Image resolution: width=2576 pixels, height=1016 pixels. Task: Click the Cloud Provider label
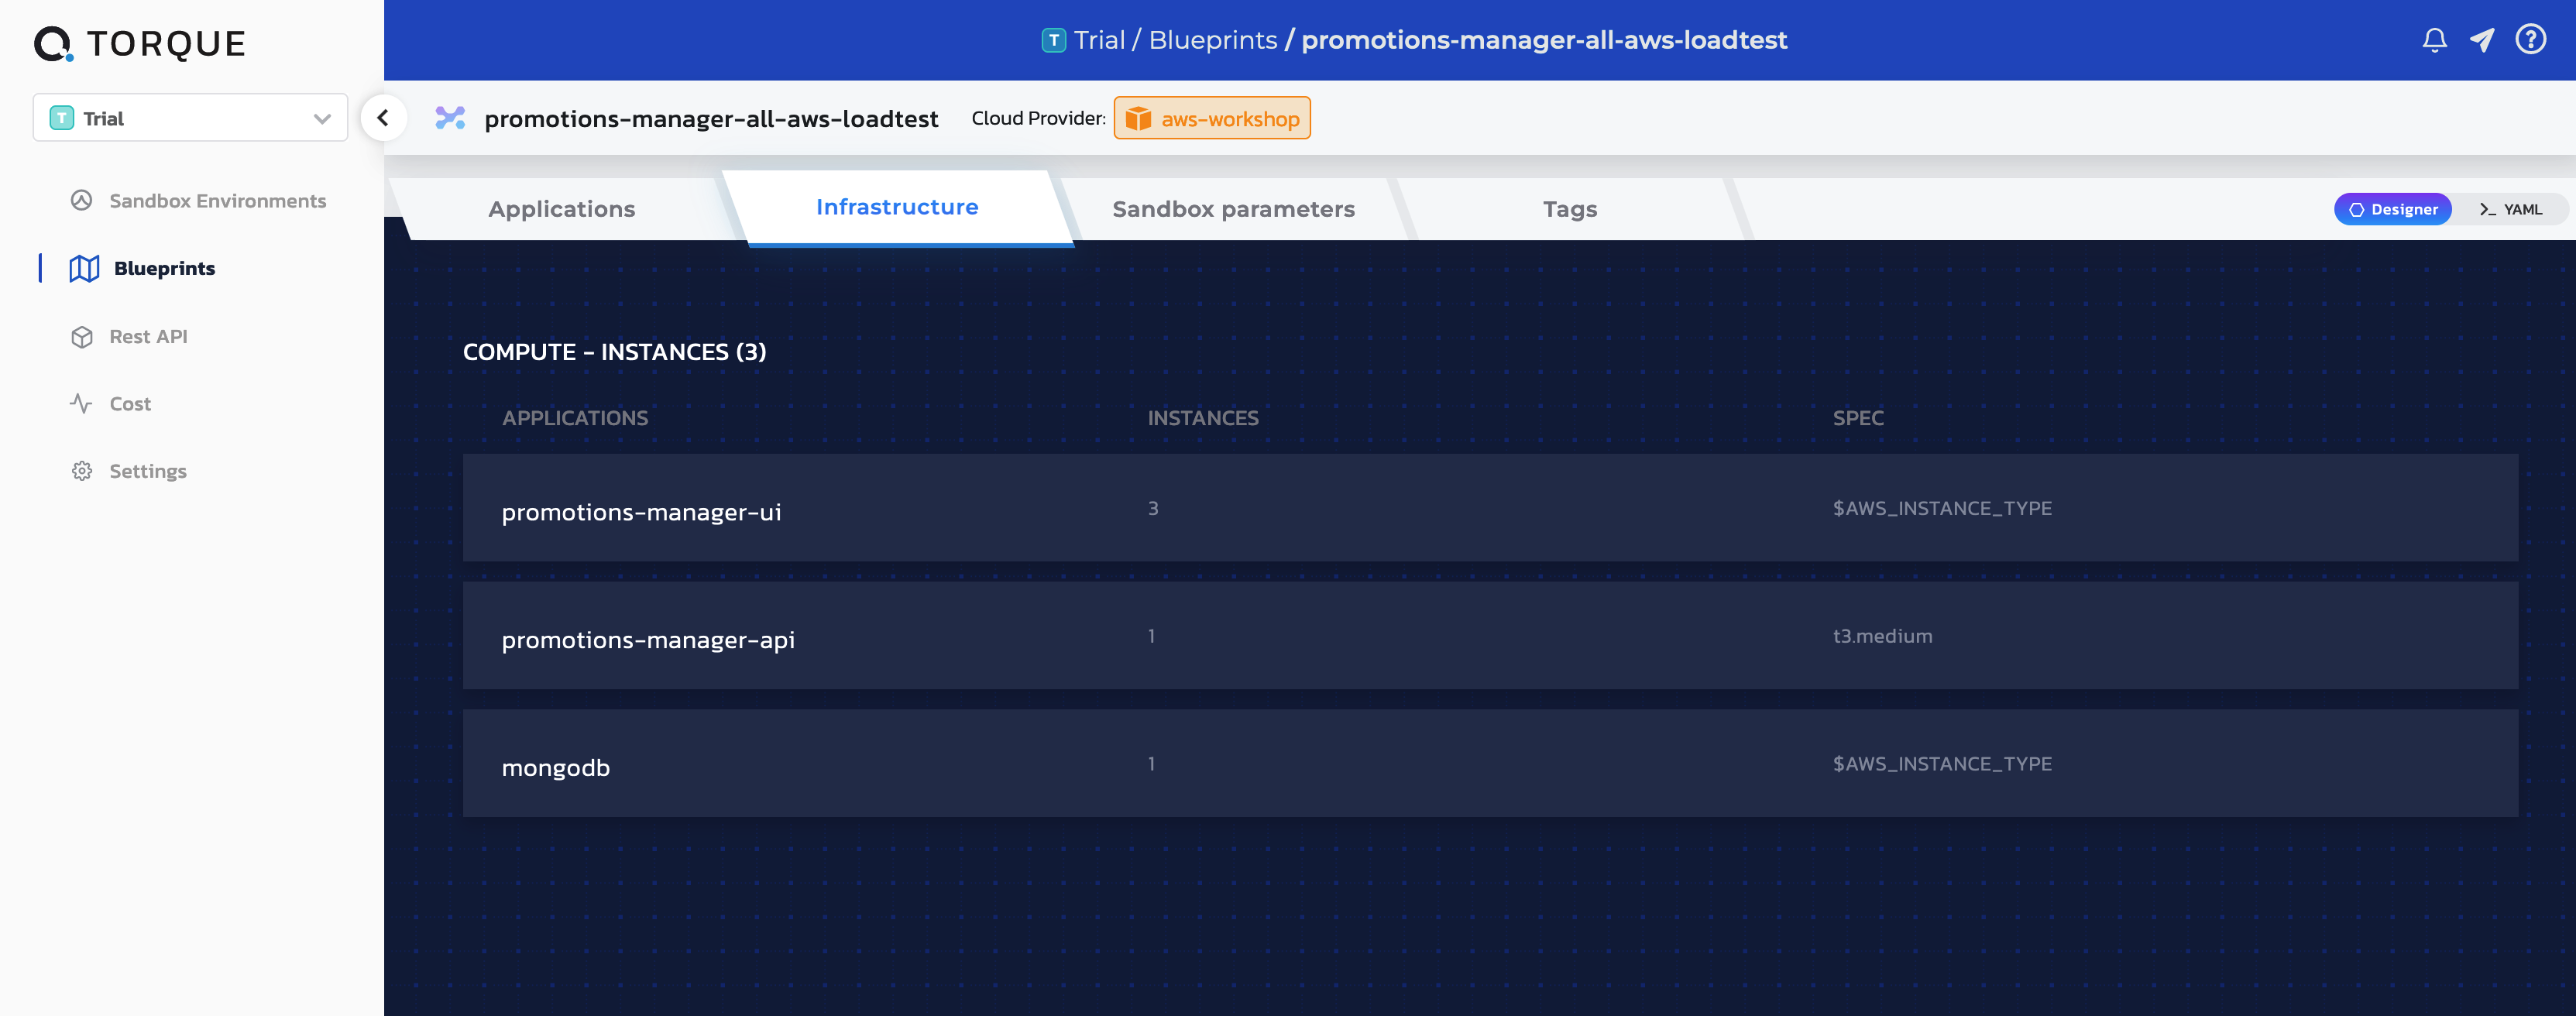coord(1038,118)
